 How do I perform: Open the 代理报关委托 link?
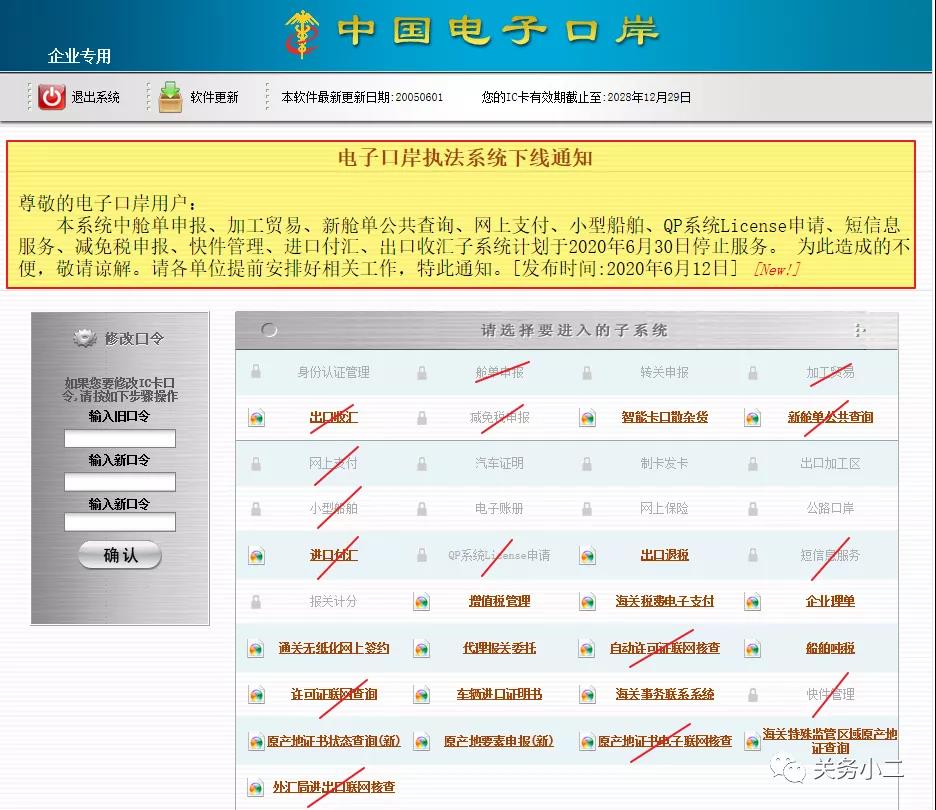tap(499, 648)
